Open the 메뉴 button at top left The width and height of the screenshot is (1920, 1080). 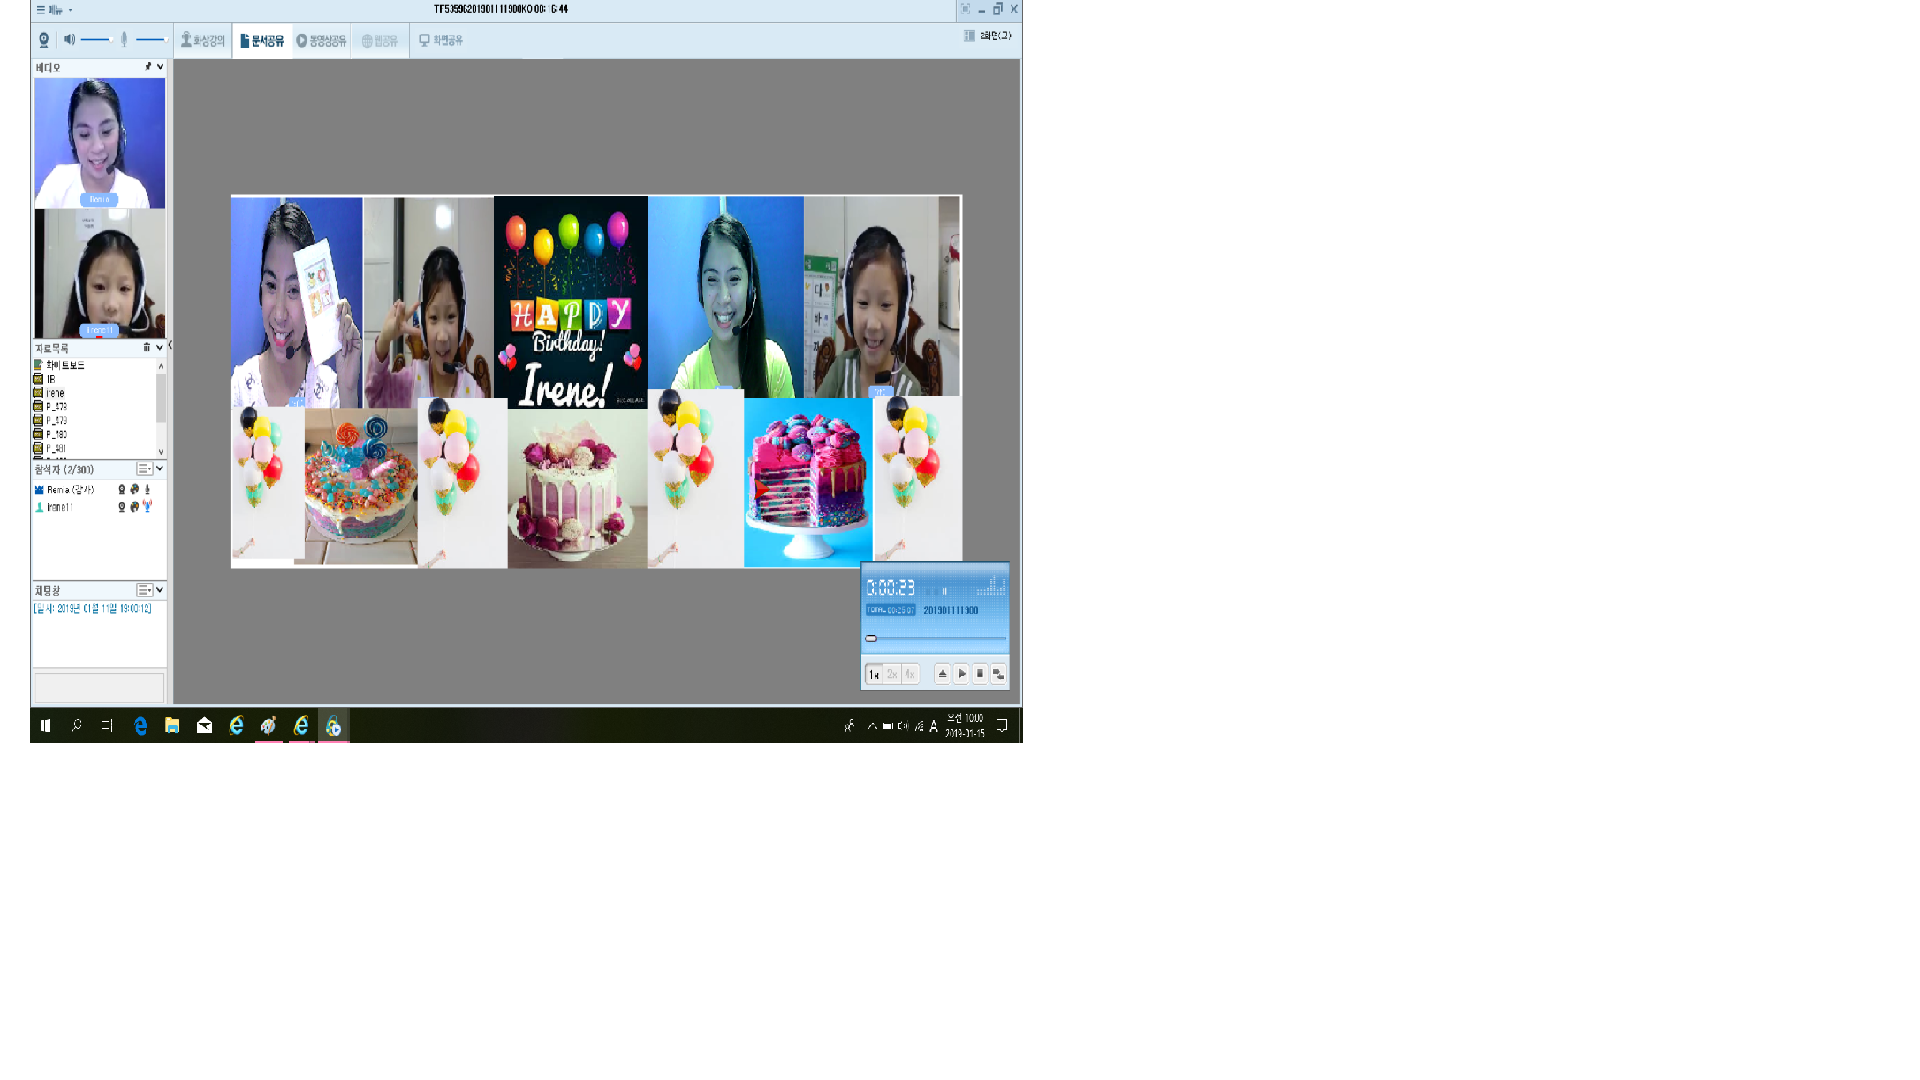coord(51,10)
